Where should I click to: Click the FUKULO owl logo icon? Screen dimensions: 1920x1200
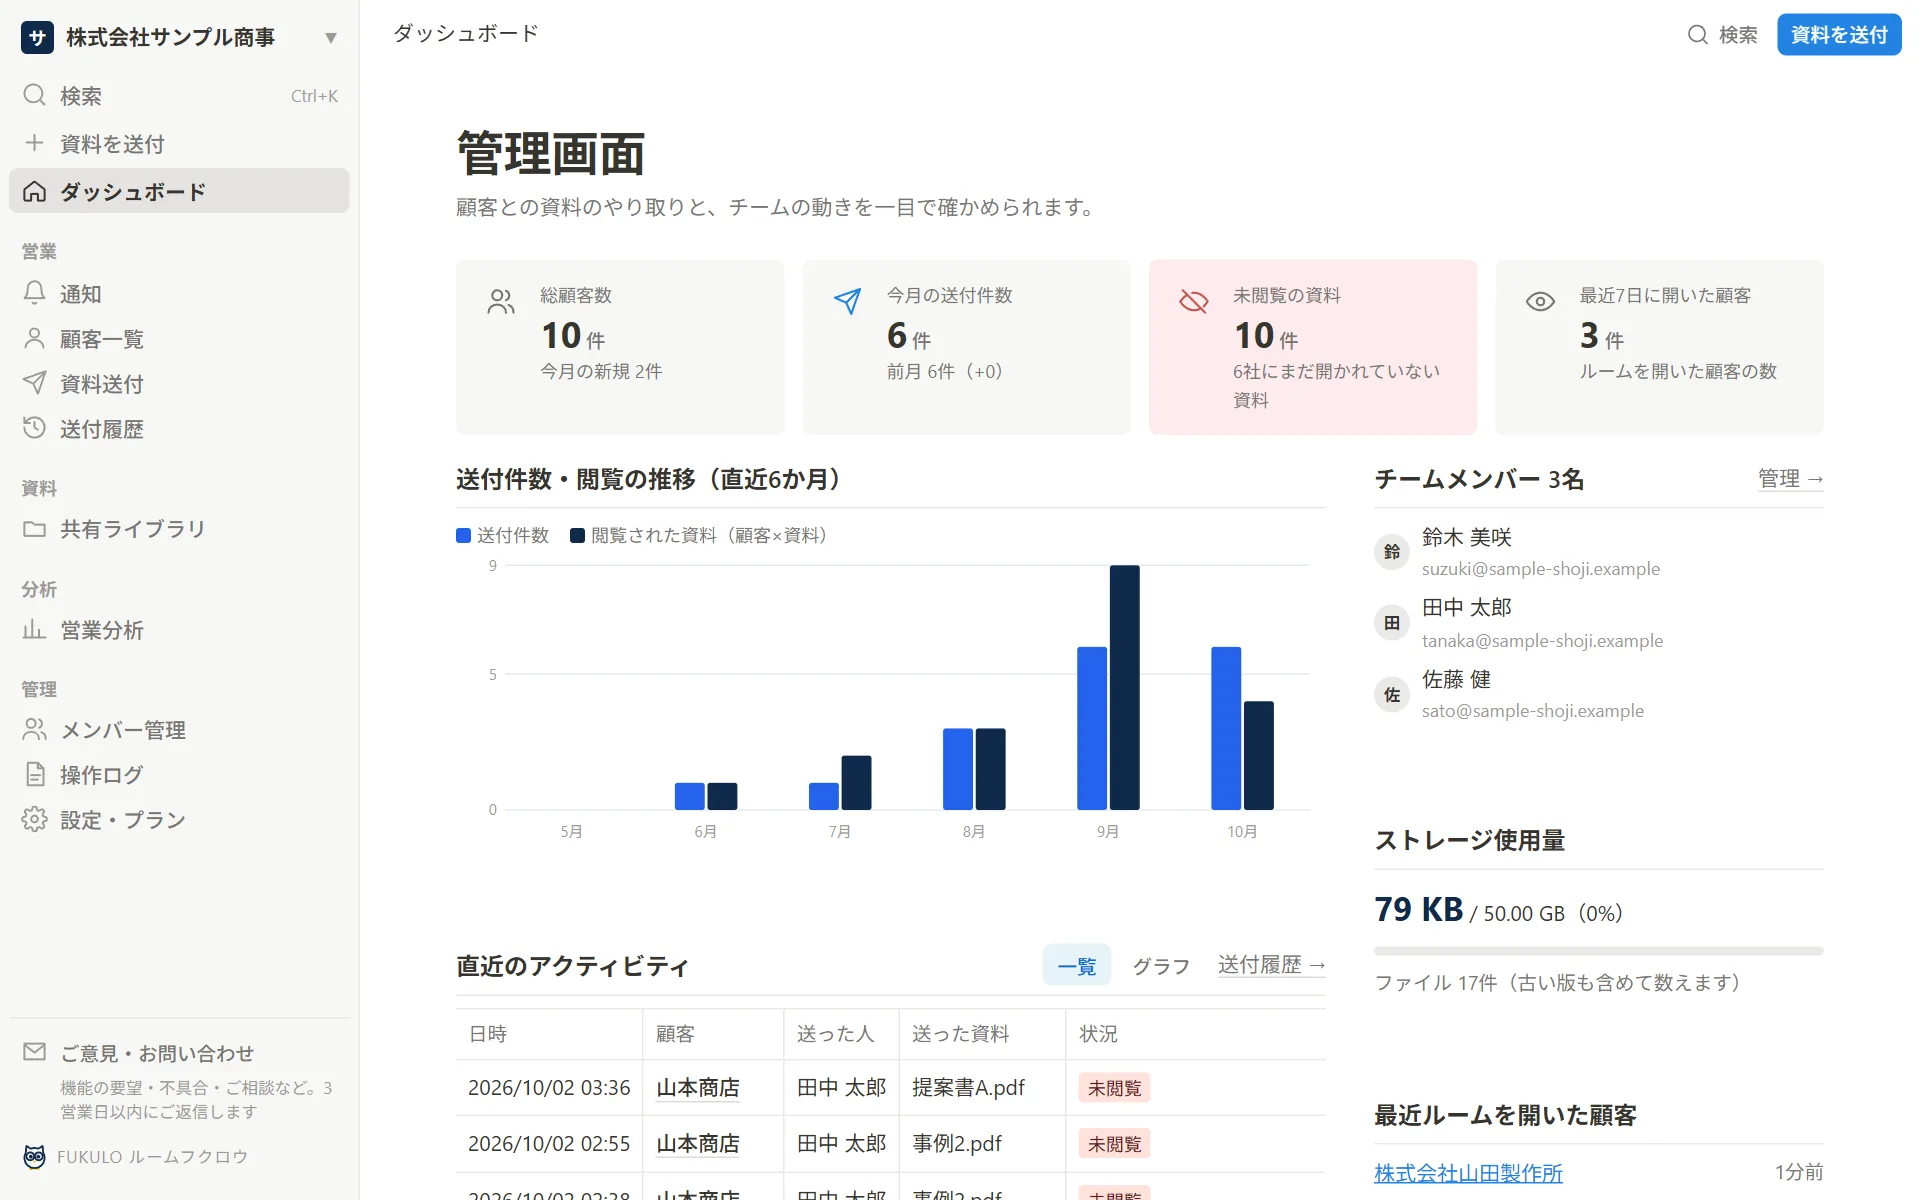point(35,1157)
